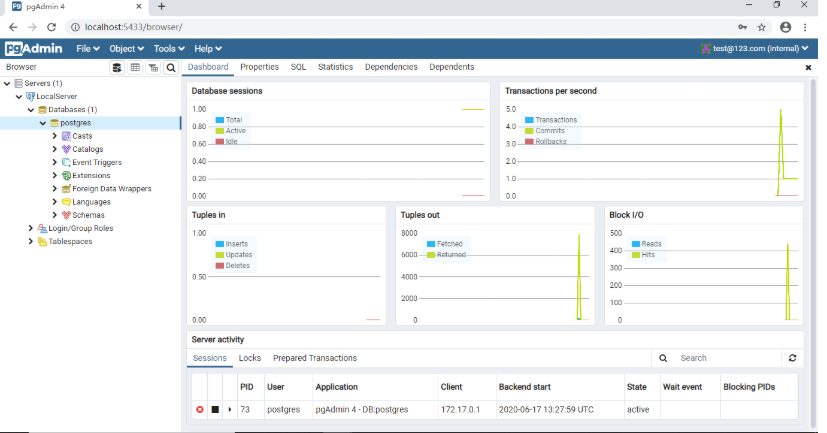Image resolution: width=827 pixels, height=433 pixels.
Task: Open the Query Tool icon in Browser toolbar
Action: click(x=117, y=68)
